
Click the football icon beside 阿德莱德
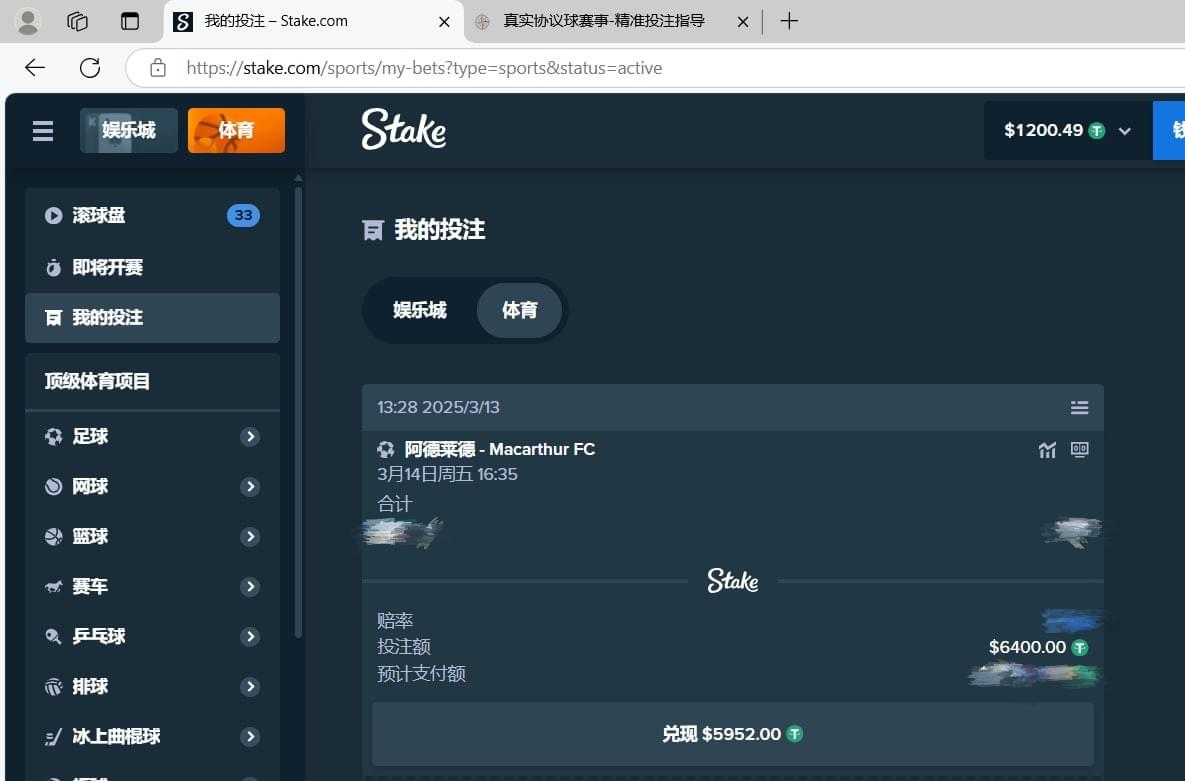point(385,450)
